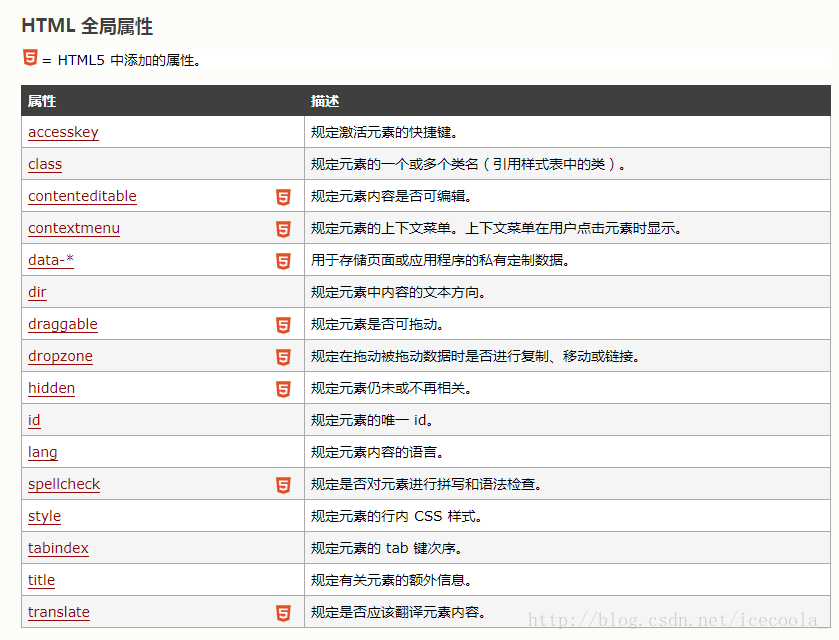Open the dir attribute link

pyautogui.click(x=37, y=292)
